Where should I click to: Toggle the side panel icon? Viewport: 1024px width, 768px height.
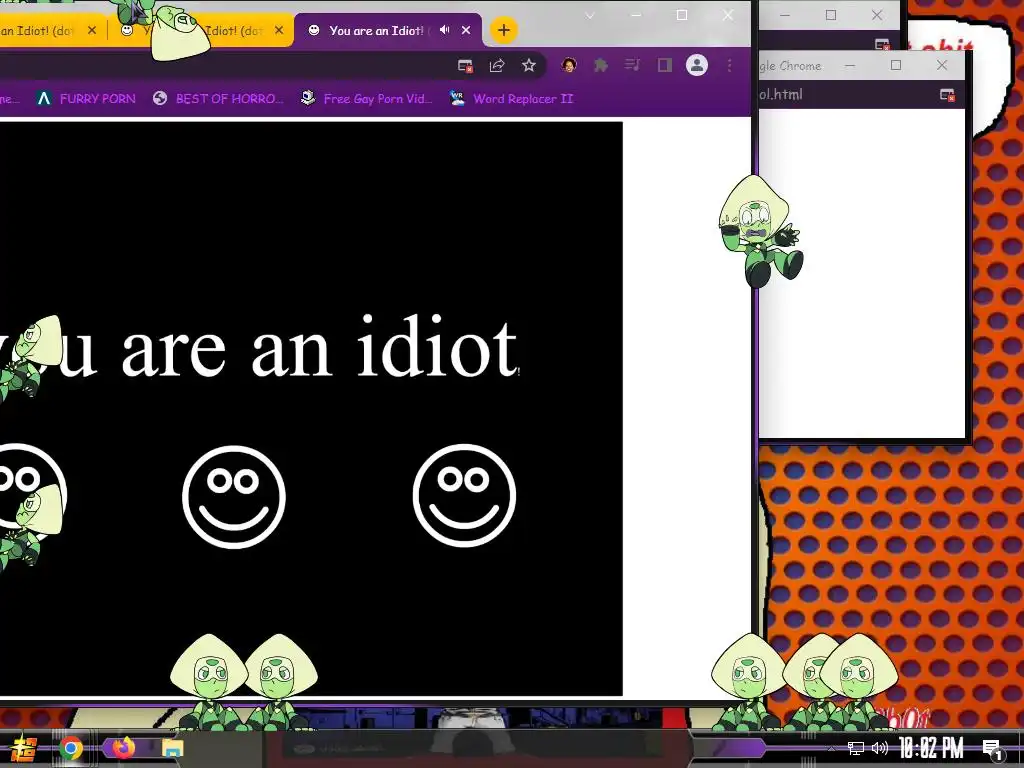click(x=665, y=65)
